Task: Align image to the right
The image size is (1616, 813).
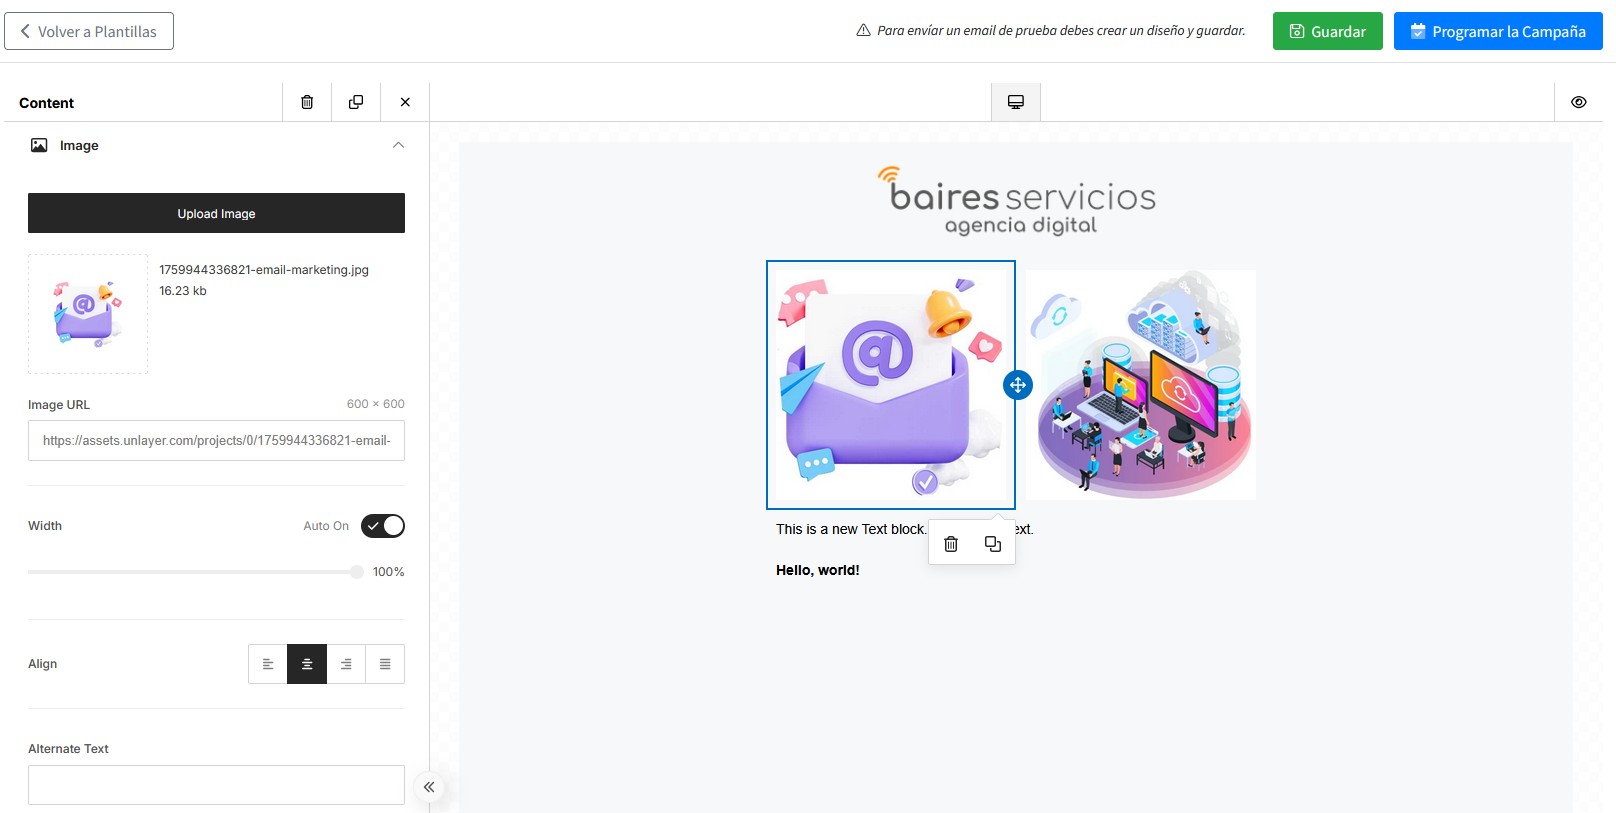Action: coord(346,664)
